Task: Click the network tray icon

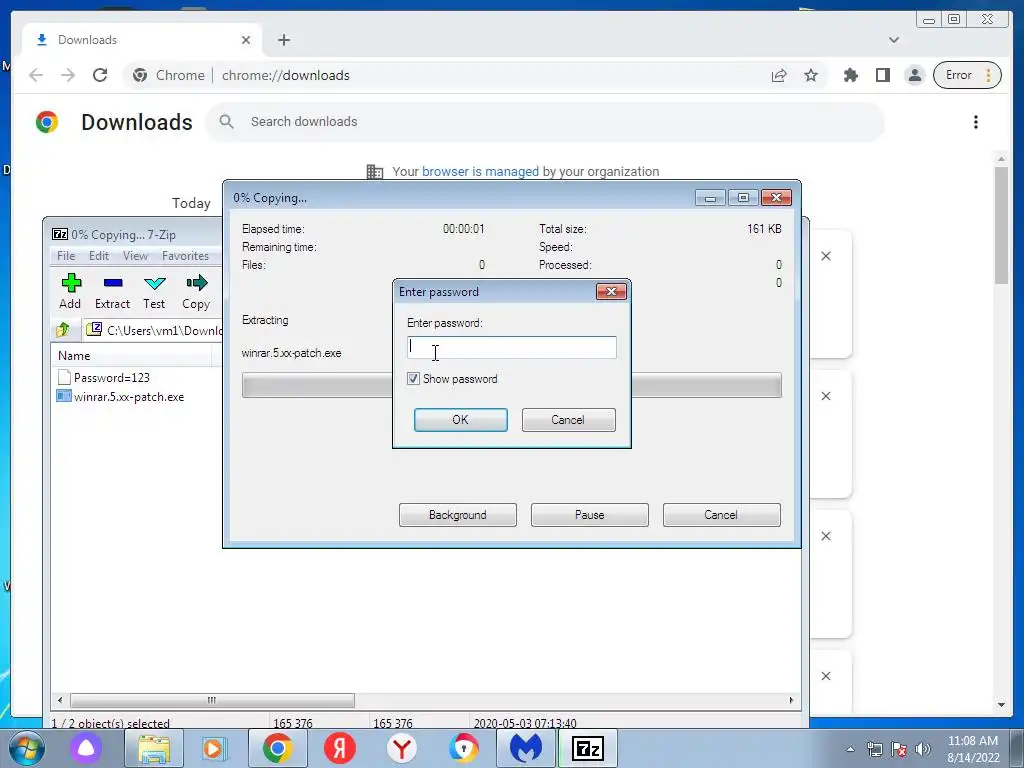Action: tap(874, 749)
